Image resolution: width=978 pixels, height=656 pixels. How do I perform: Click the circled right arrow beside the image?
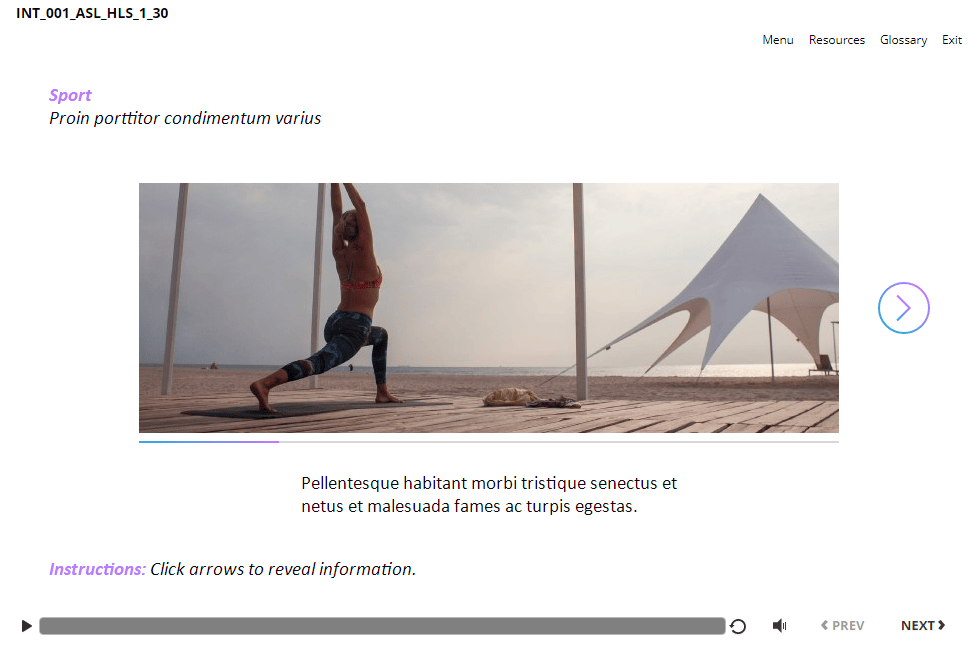point(904,308)
